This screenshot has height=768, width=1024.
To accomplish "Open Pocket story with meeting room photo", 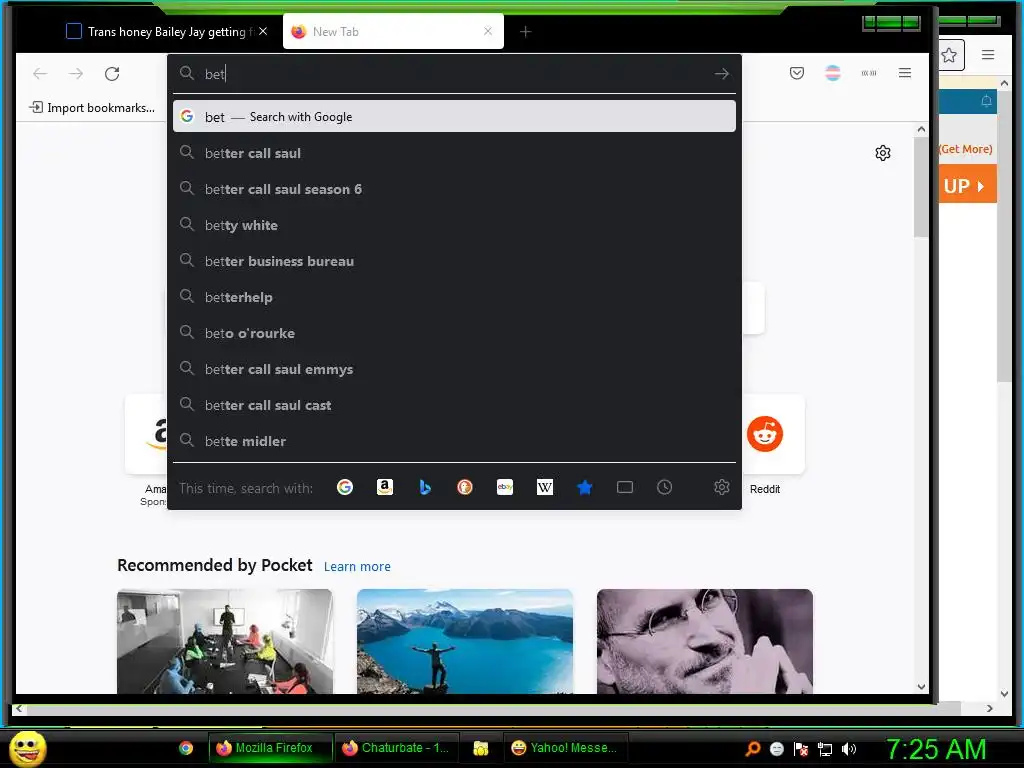I will (x=225, y=641).
